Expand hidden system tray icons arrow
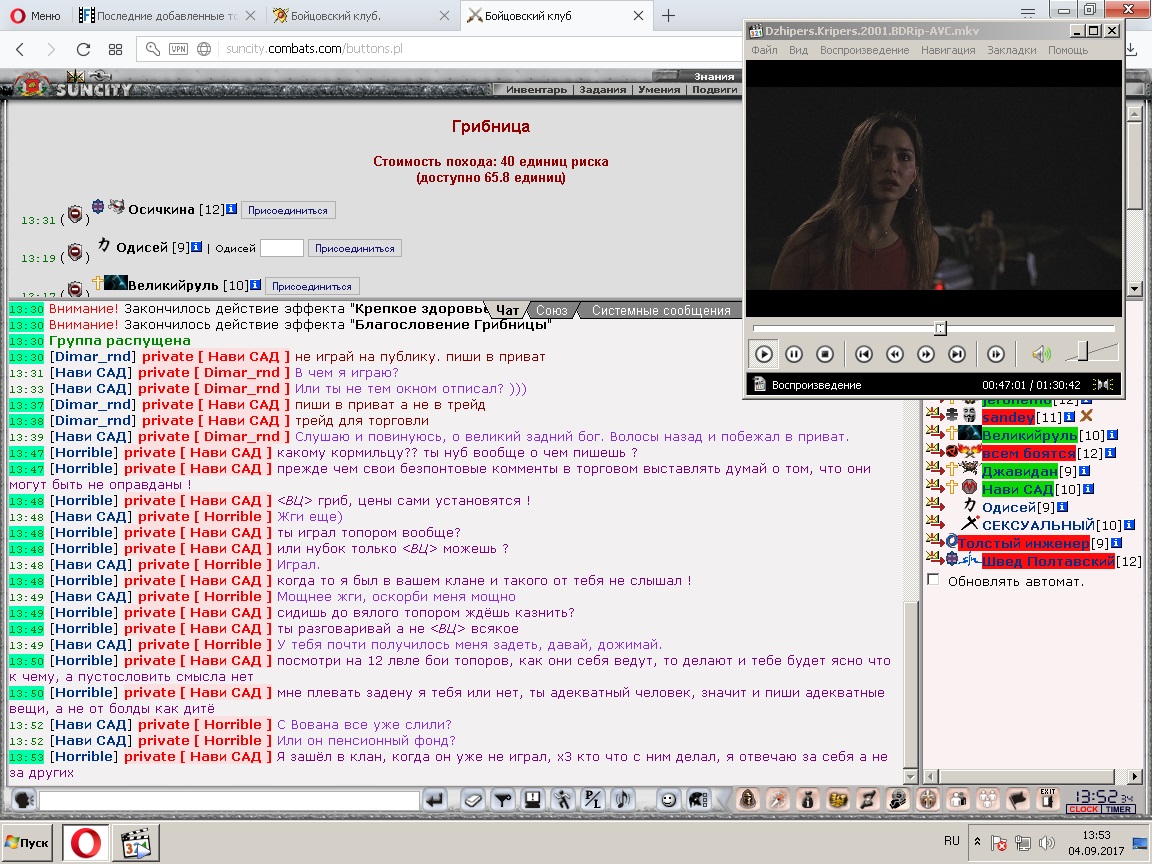 [977, 841]
